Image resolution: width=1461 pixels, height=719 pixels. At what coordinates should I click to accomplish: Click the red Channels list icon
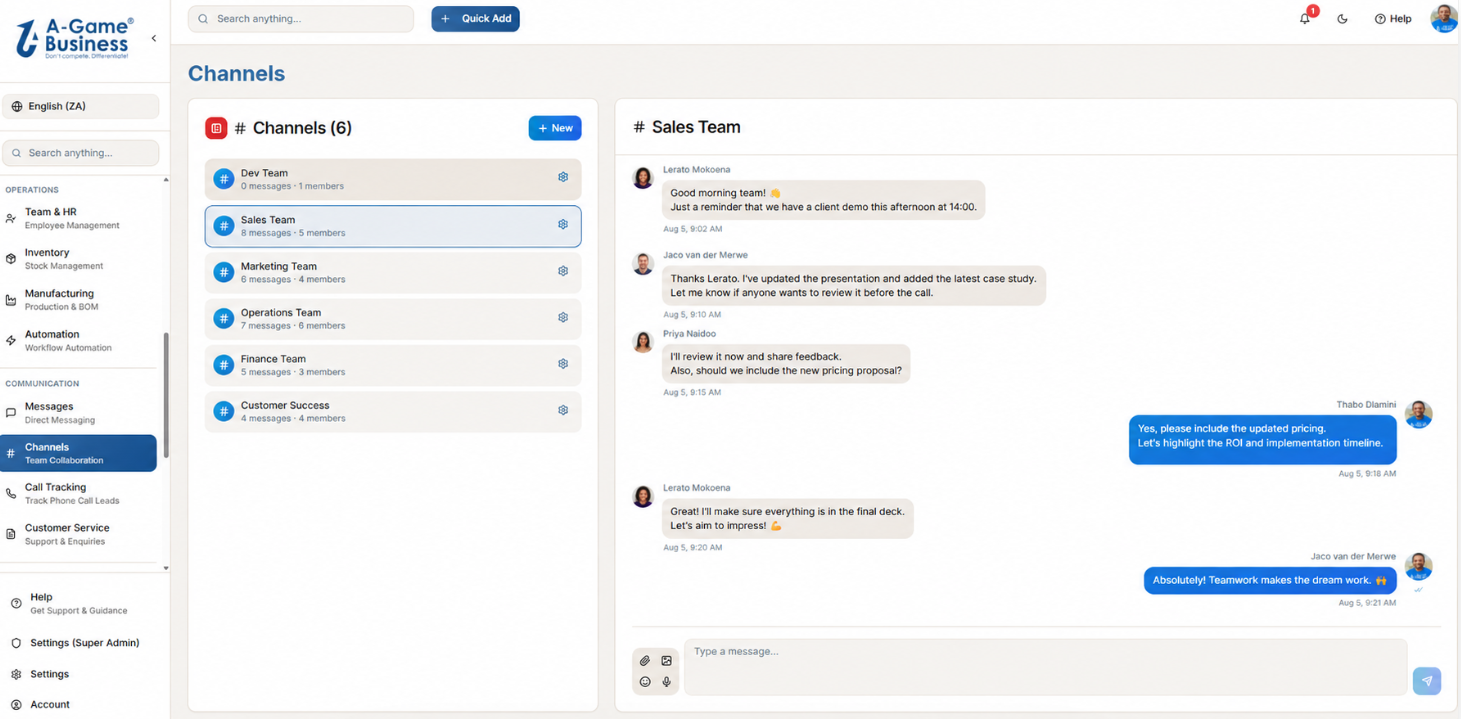point(216,128)
